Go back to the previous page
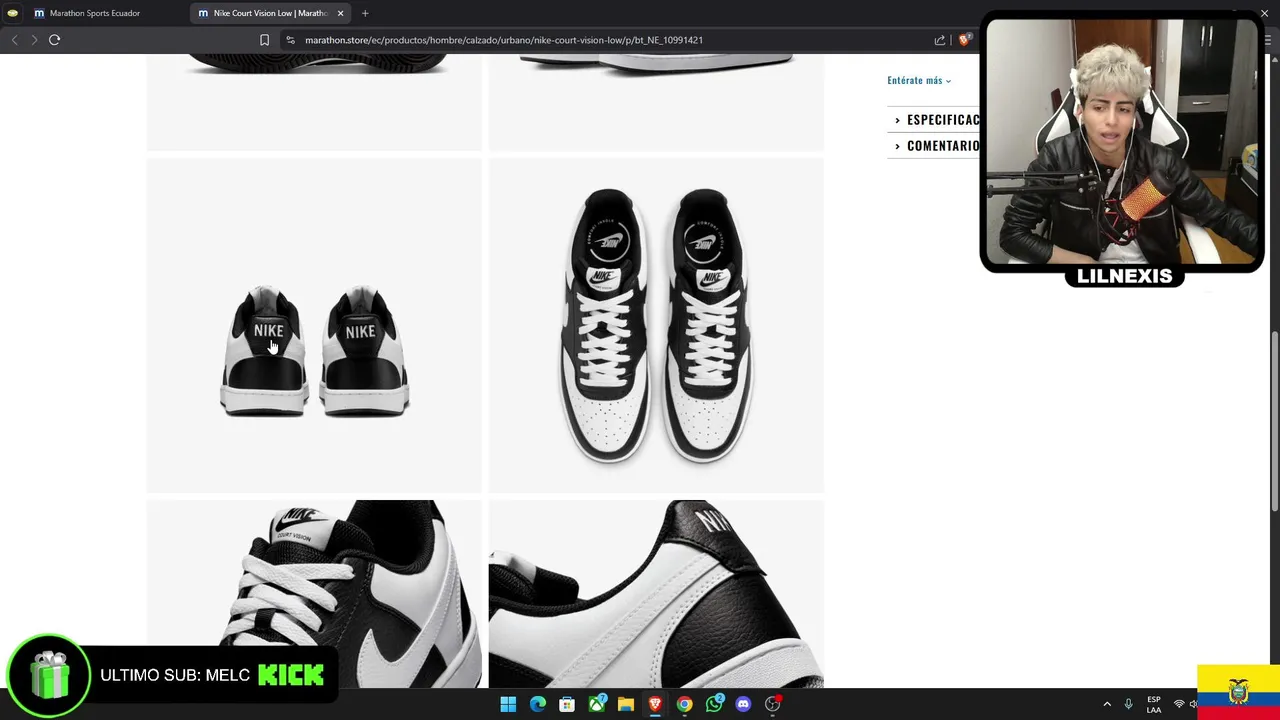 coord(14,40)
